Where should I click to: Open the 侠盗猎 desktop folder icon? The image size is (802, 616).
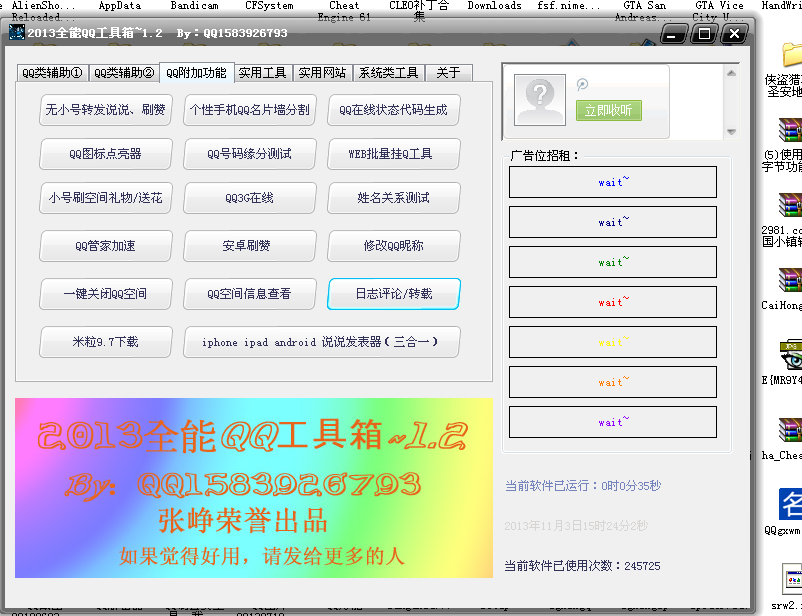(x=791, y=54)
